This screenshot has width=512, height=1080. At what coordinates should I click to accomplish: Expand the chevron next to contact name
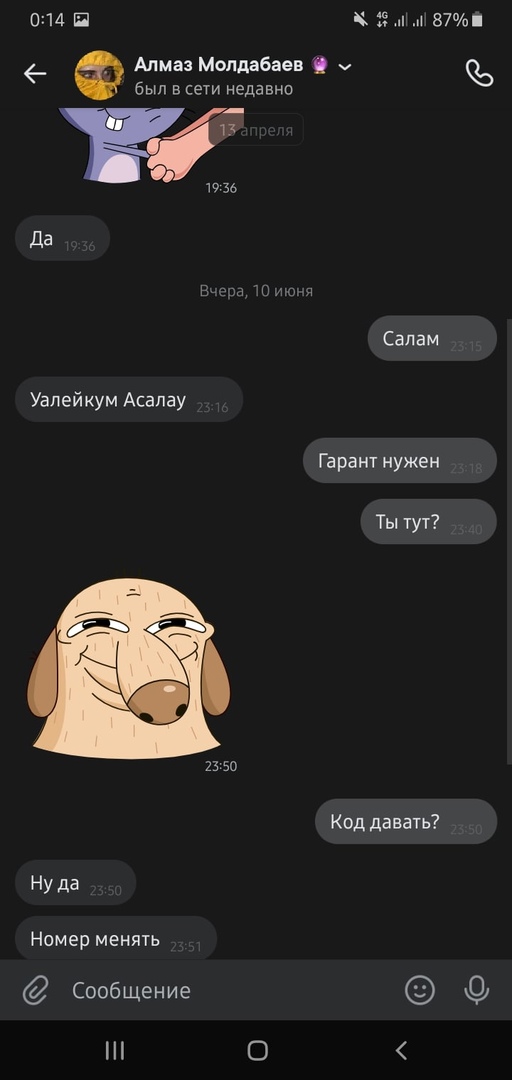coord(345,66)
